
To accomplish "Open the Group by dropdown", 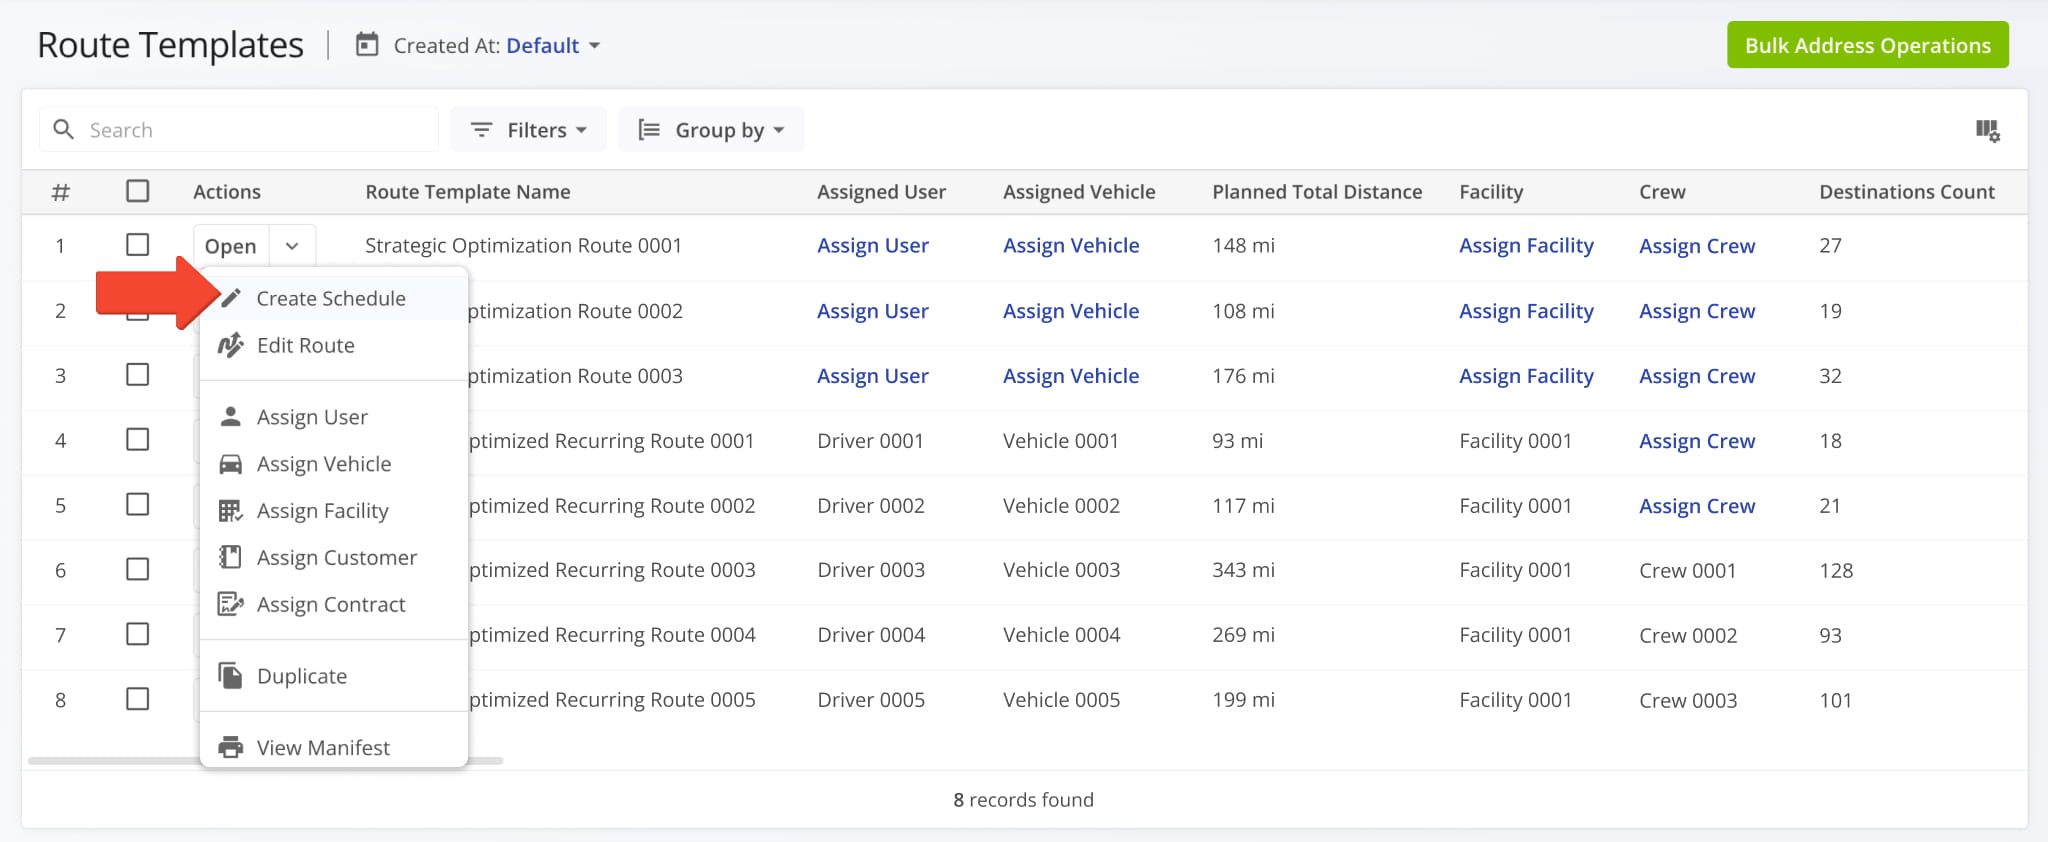I will 711,130.
